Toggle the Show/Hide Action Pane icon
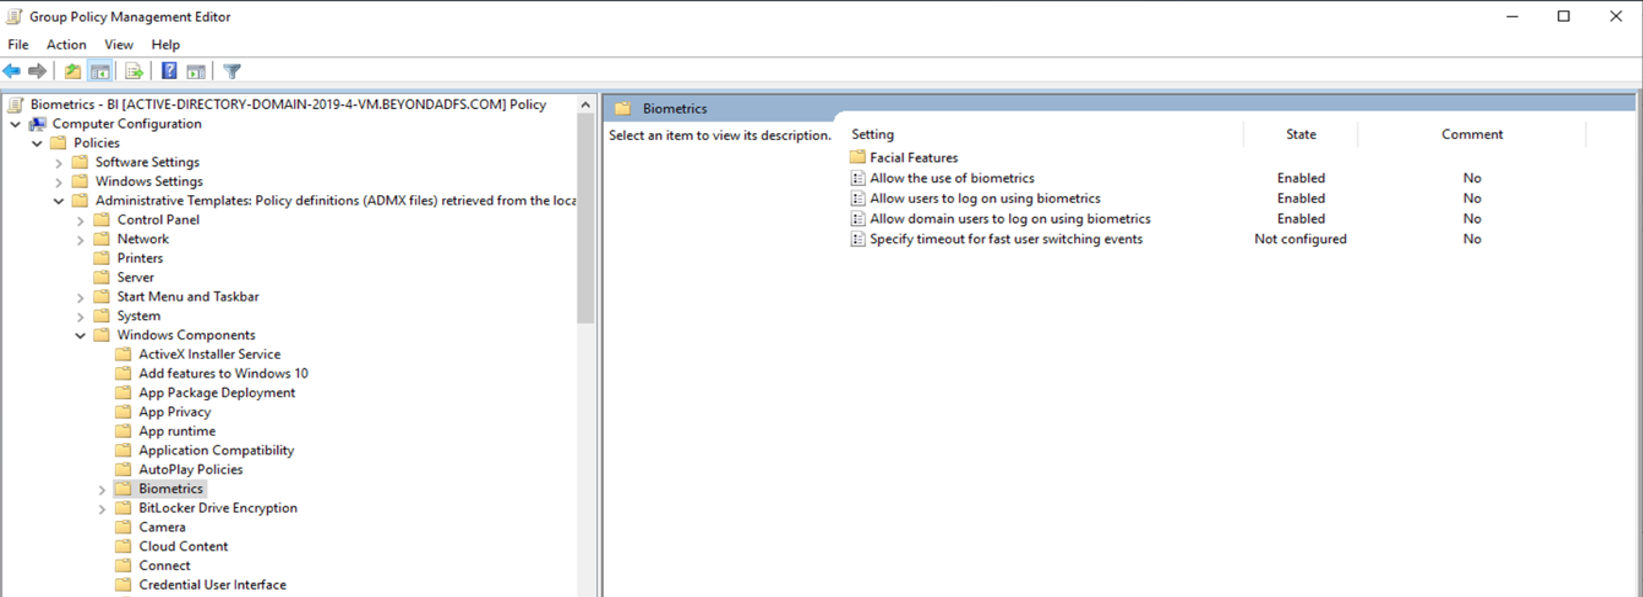1643x597 pixels. click(196, 71)
